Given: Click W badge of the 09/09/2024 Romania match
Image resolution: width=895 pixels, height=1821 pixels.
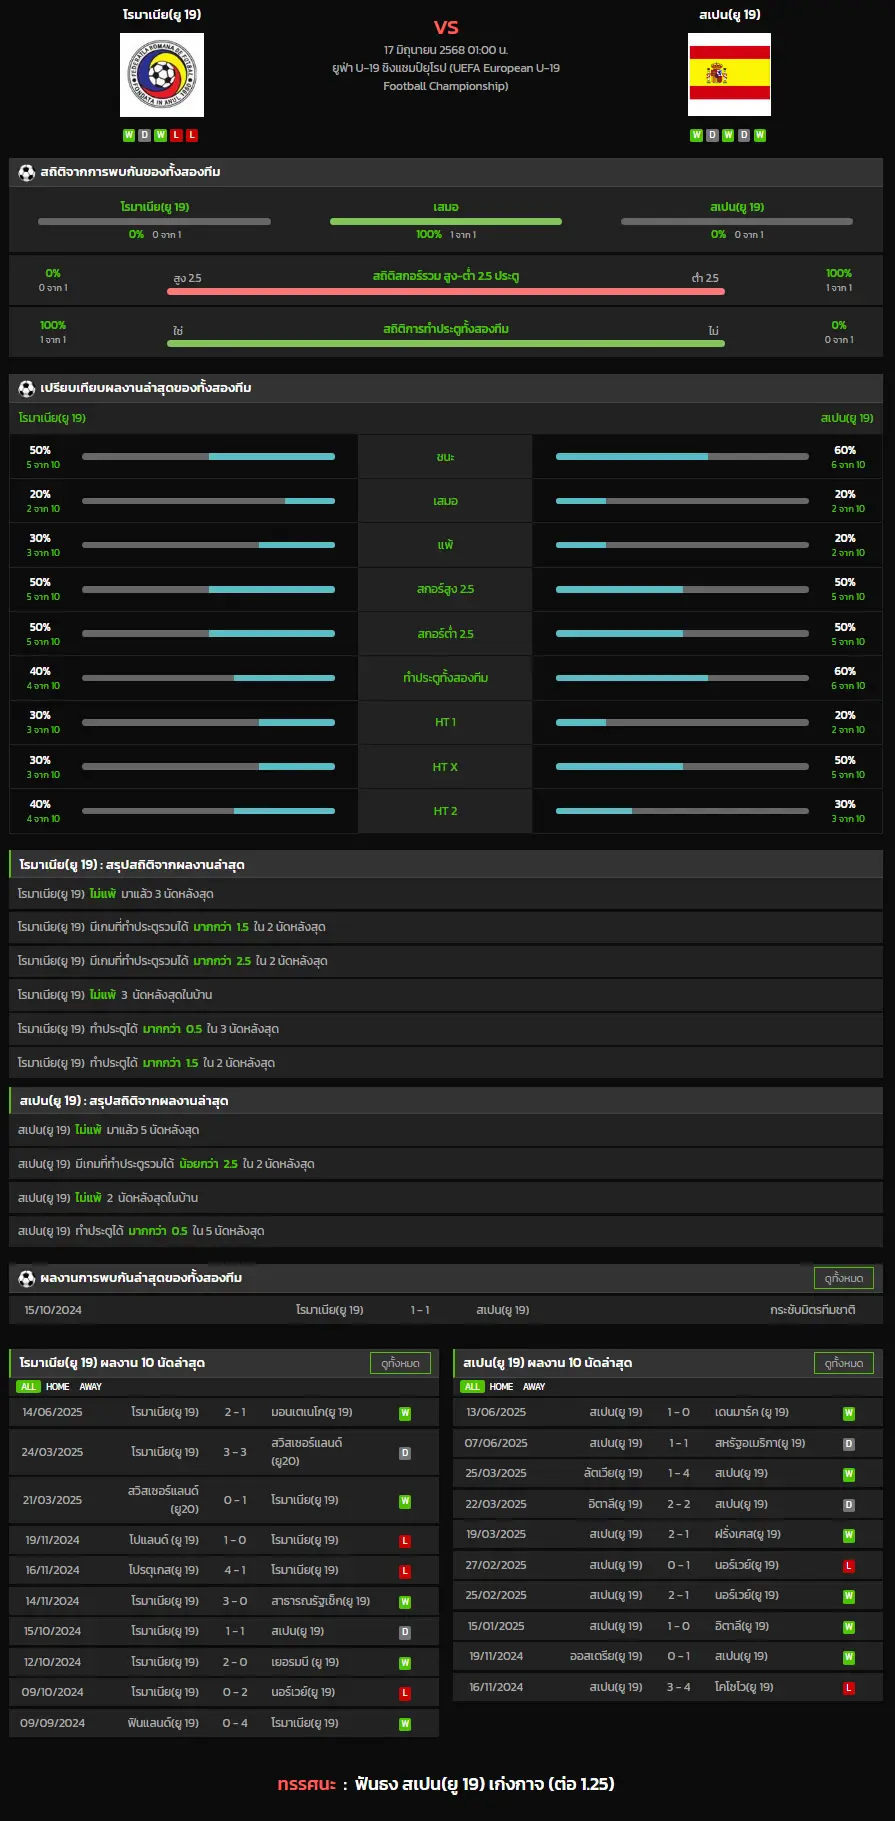Looking at the screenshot, I should [405, 1724].
